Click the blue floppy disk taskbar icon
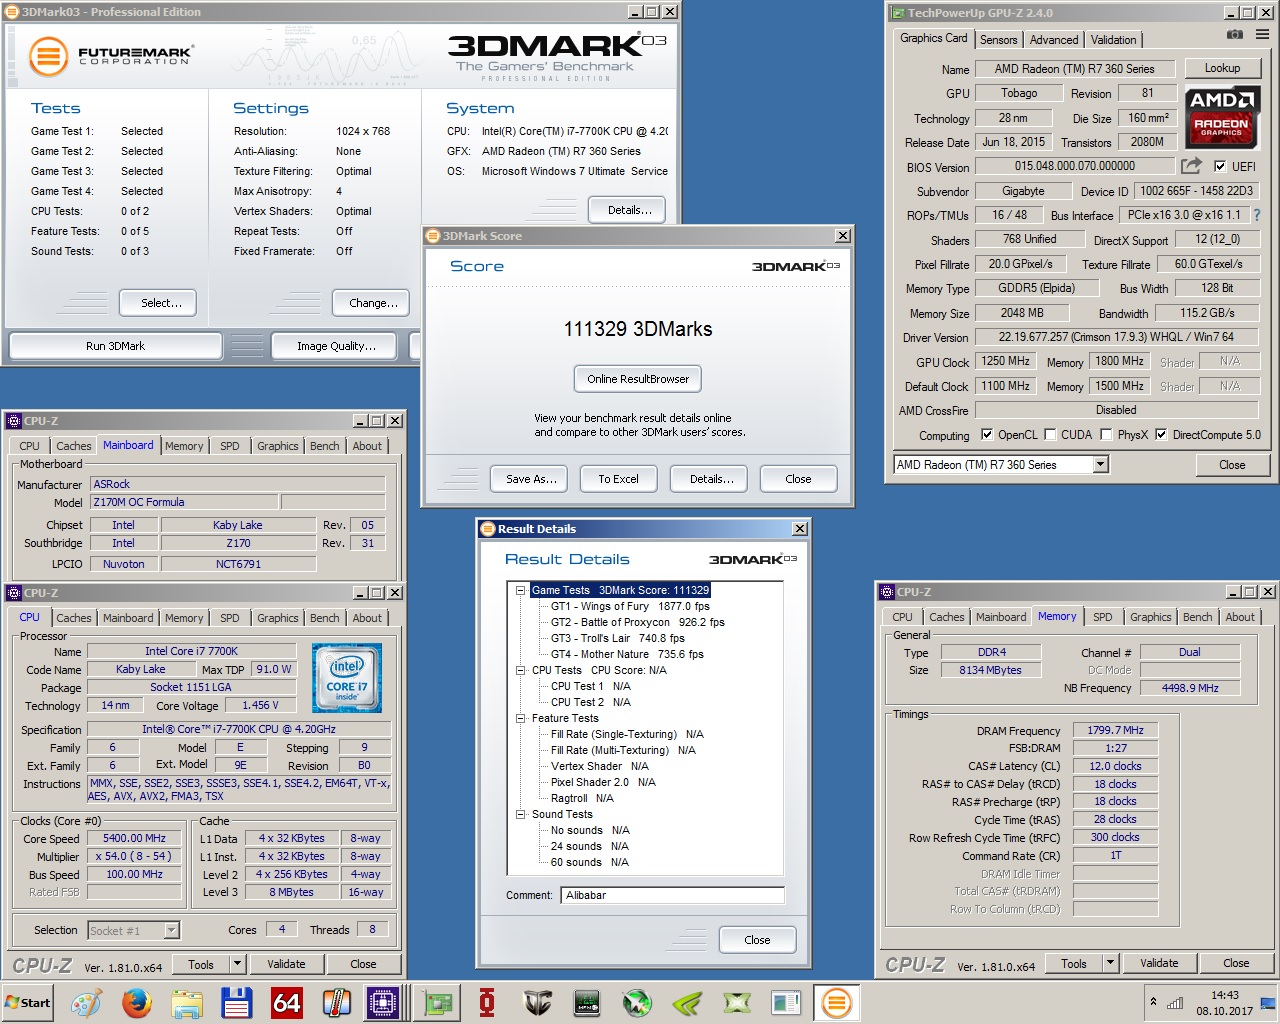This screenshot has width=1280, height=1024. tap(236, 1002)
